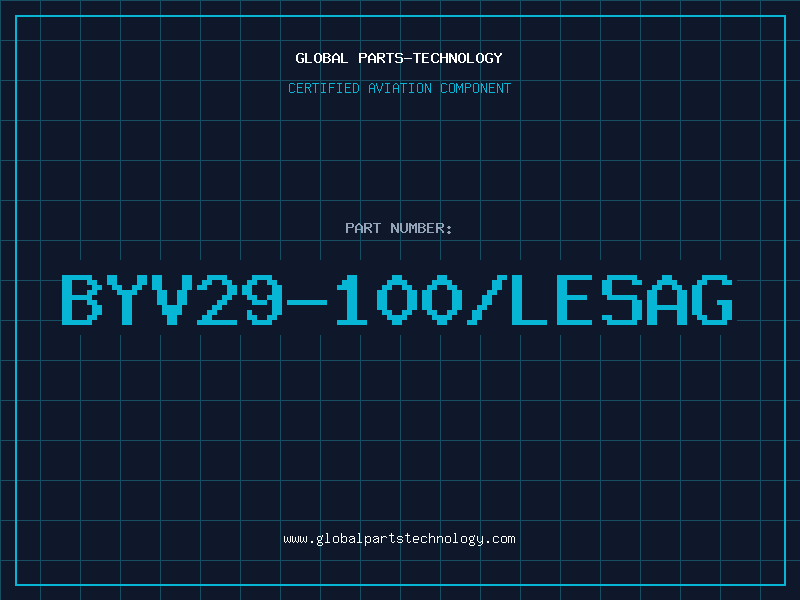Click the word TECHNOLOGY in the heading
The width and height of the screenshot is (800, 600).
[x=458, y=58]
